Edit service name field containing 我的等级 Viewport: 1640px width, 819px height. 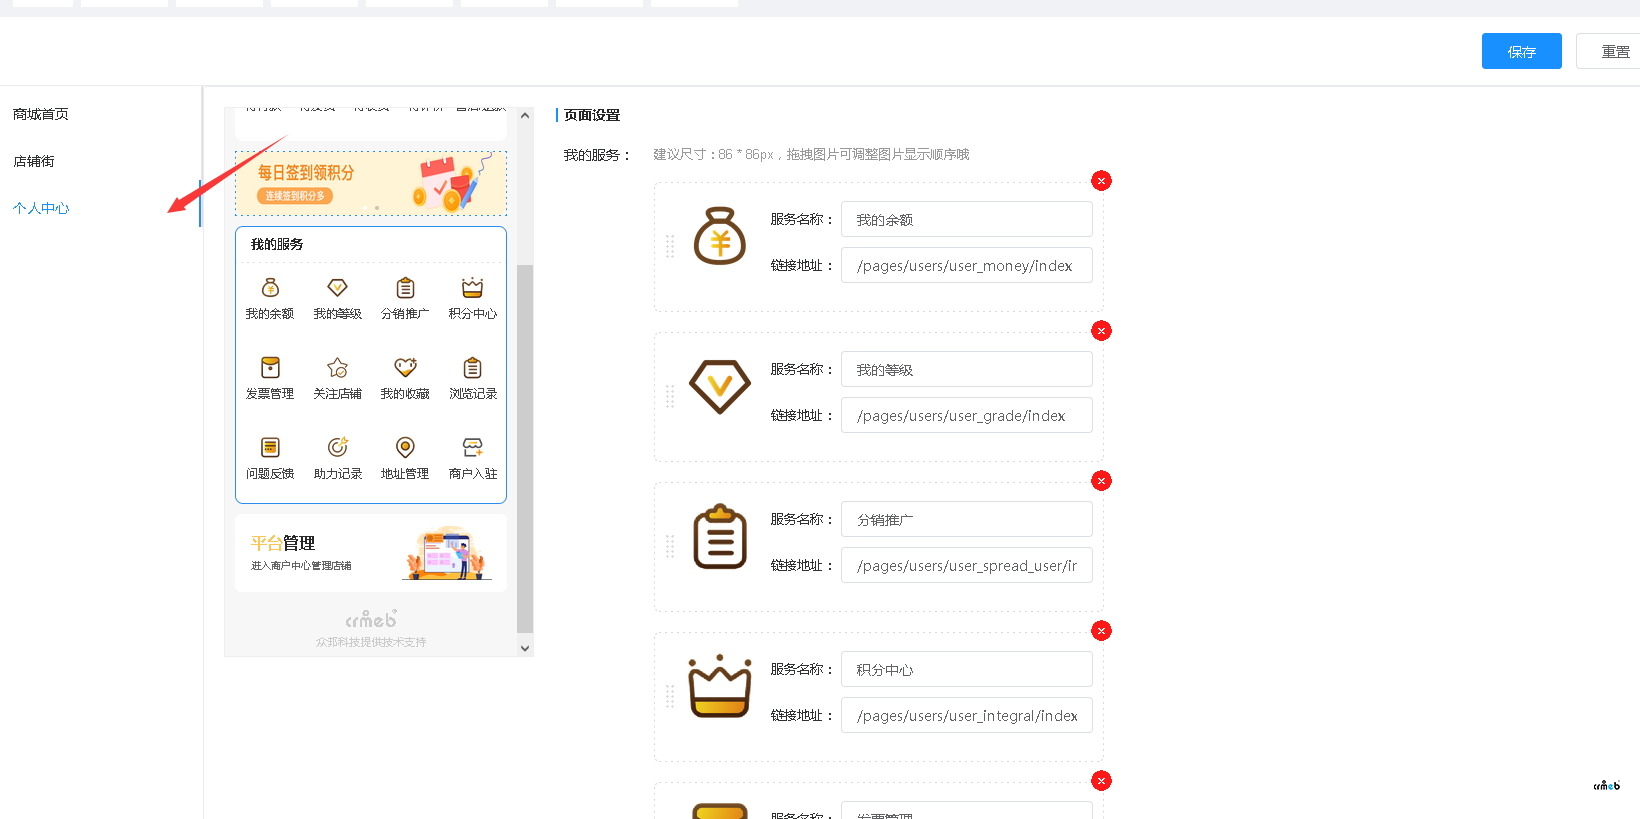click(x=966, y=369)
